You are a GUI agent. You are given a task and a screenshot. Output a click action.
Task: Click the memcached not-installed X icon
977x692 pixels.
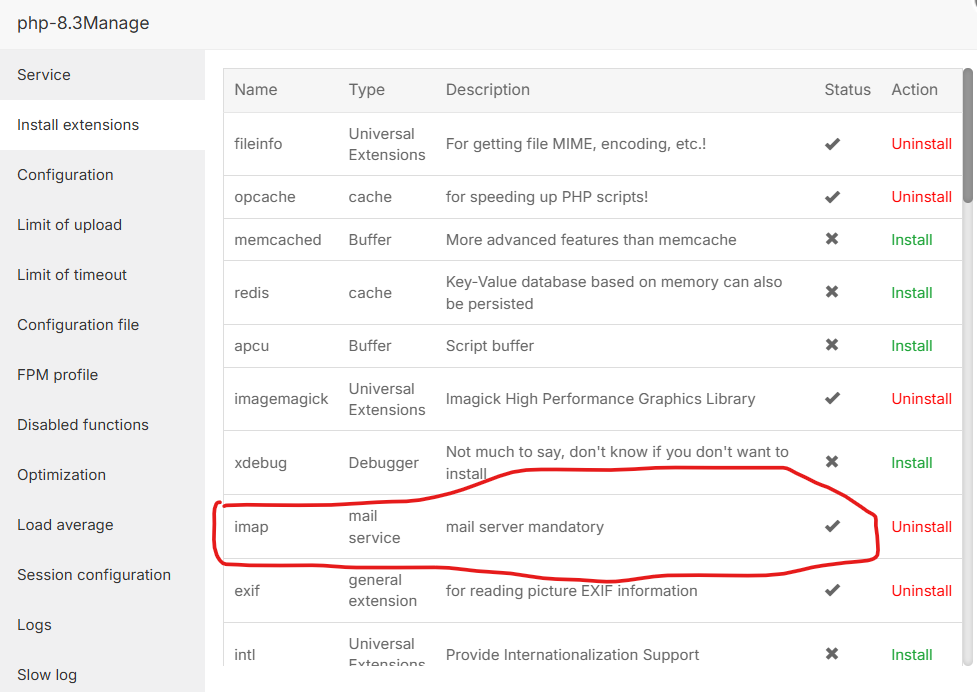point(832,239)
